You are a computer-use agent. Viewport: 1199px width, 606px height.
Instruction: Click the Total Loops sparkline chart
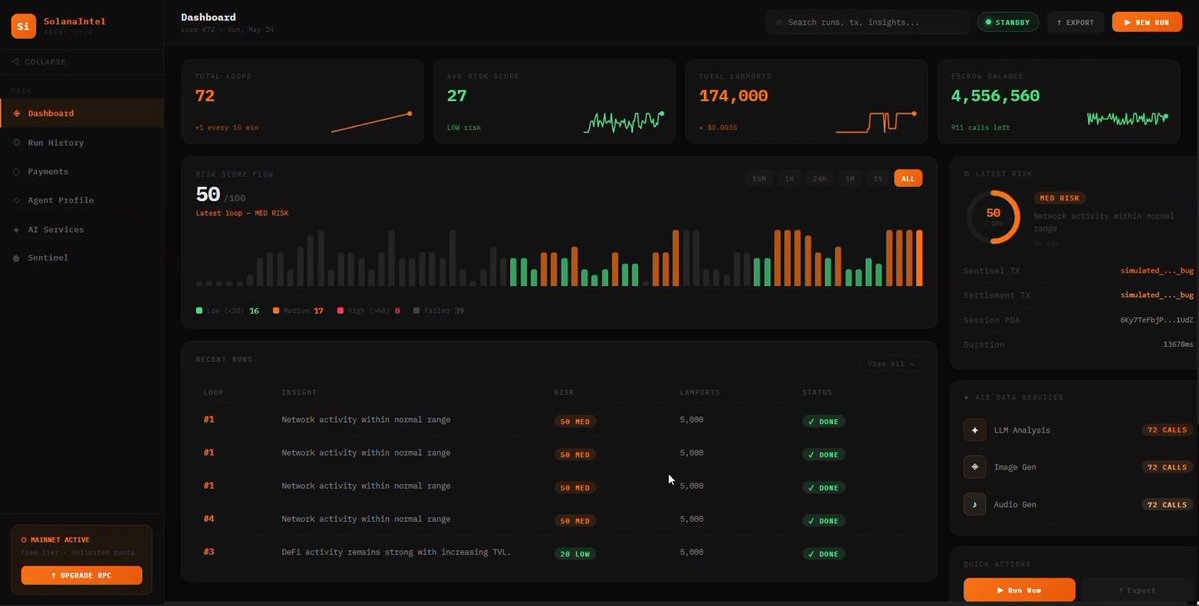pos(372,122)
